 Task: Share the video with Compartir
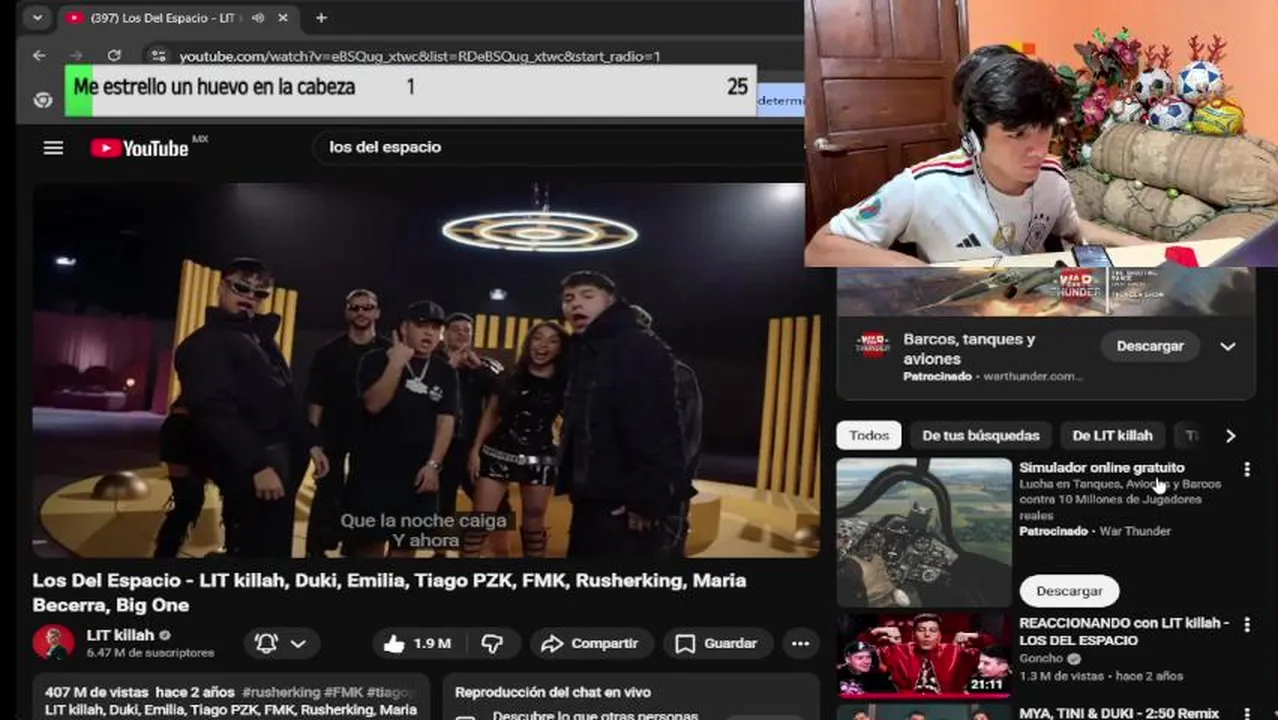(x=591, y=644)
